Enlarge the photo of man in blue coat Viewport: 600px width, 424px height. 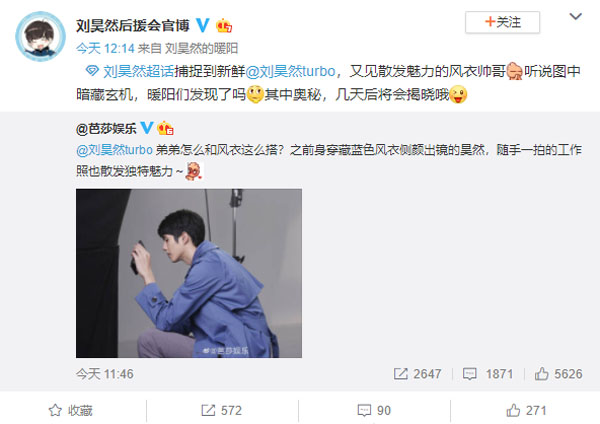[x=189, y=273]
